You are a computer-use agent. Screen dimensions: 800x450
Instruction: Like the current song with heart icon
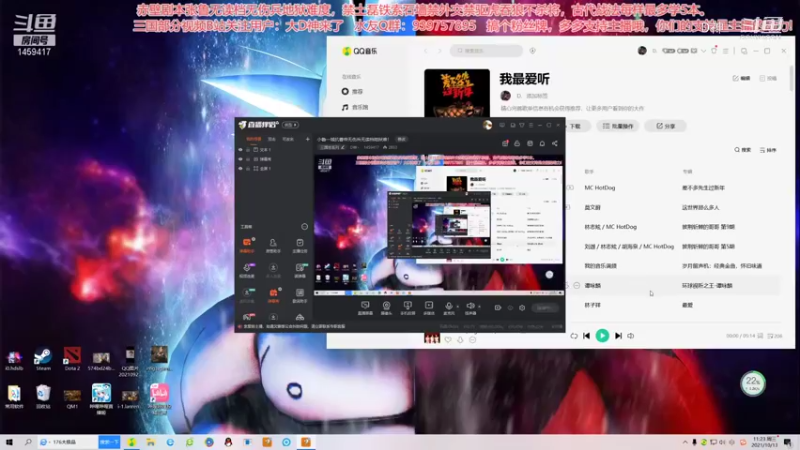pos(448,339)
